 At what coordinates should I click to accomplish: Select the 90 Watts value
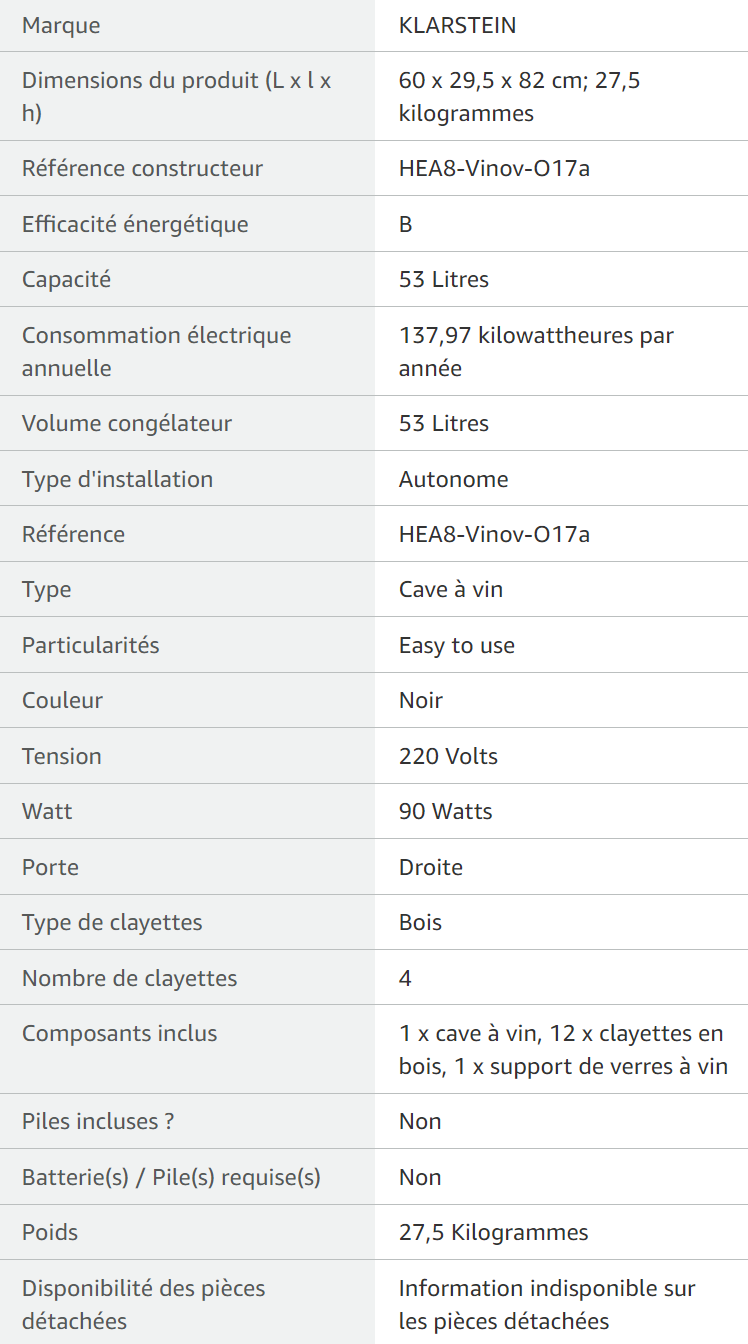(446, 811)
